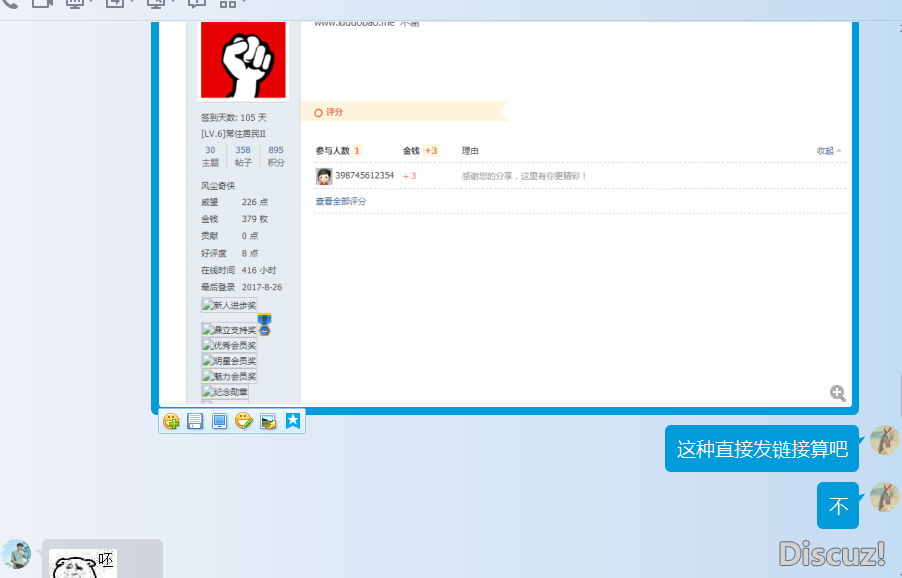Click the 358 帖子 count
This screenshot has height=578, width=902.
pyautogui.click(x=243, y=156)
